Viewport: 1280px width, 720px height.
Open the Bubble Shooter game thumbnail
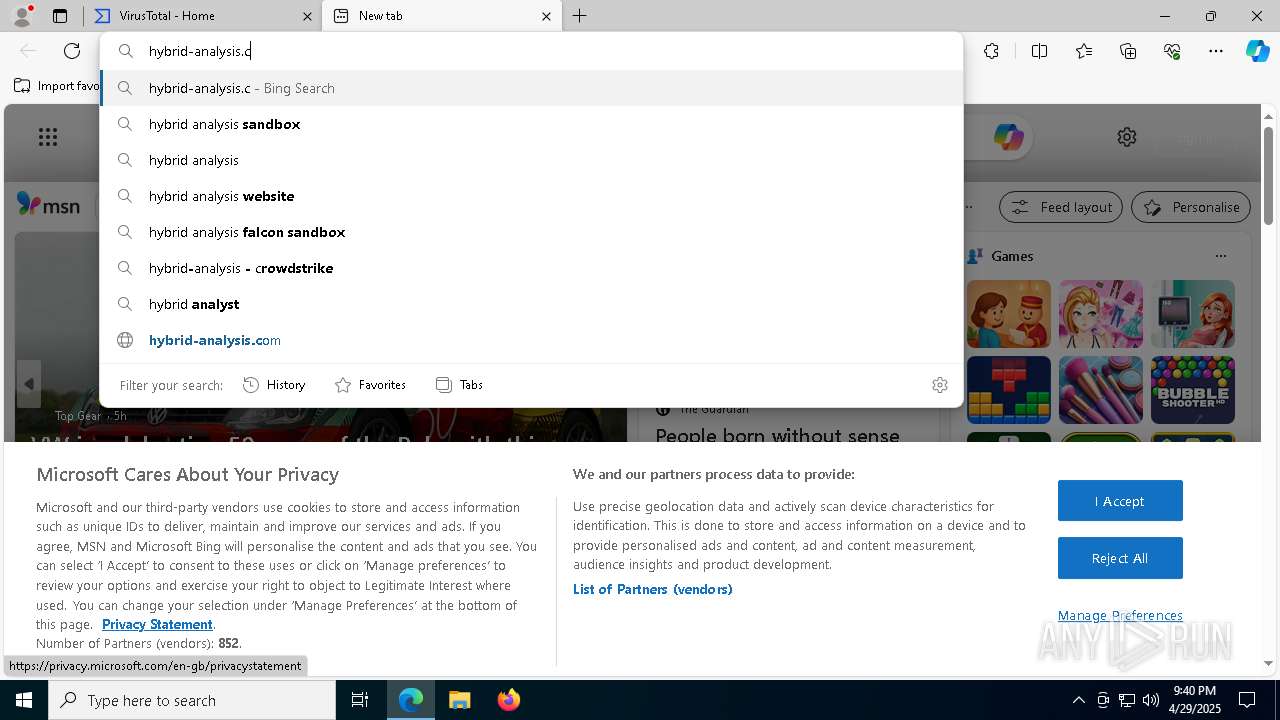coord(1193,390)
